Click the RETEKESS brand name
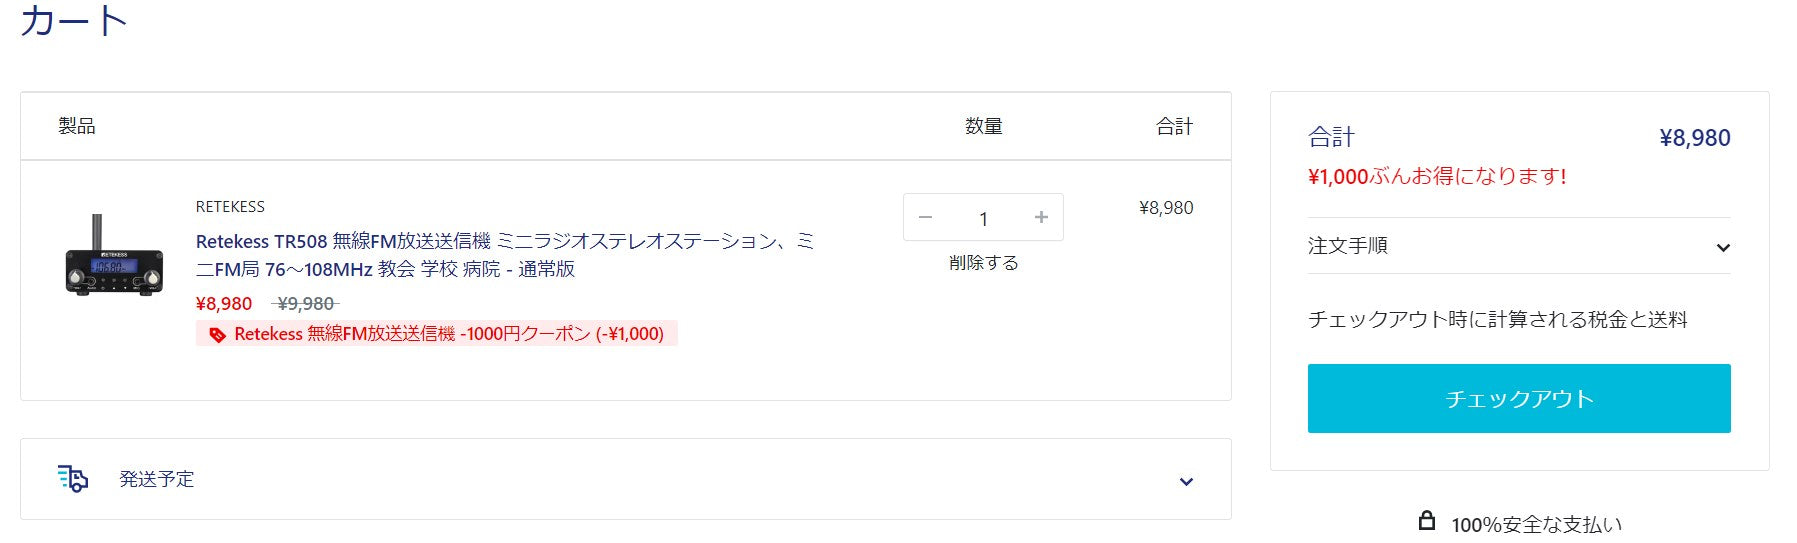This screenshot has width=1797, height=543. click(x=230, y=207)
